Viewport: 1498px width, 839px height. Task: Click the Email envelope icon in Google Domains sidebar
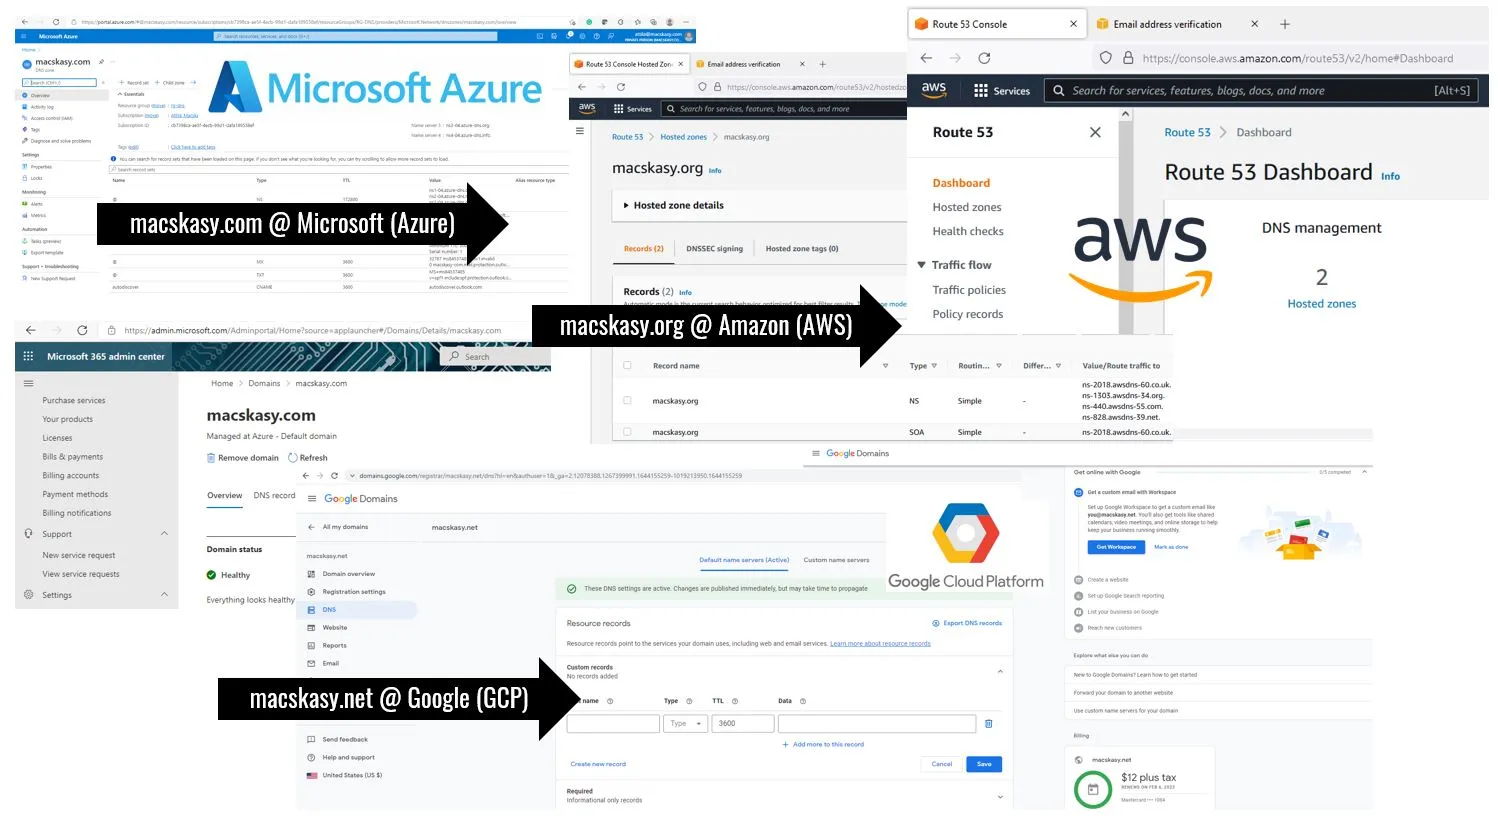point(312,664)
